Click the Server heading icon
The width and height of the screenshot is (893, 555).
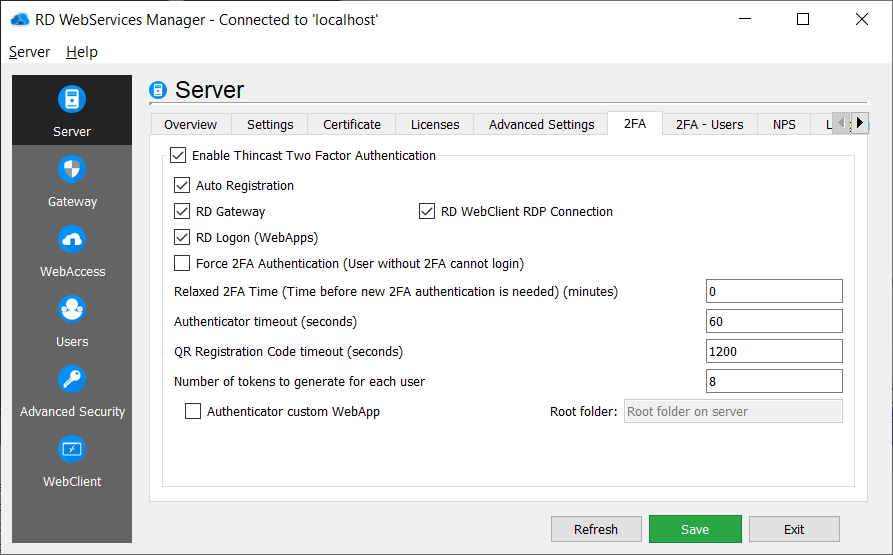coord(158,90)
